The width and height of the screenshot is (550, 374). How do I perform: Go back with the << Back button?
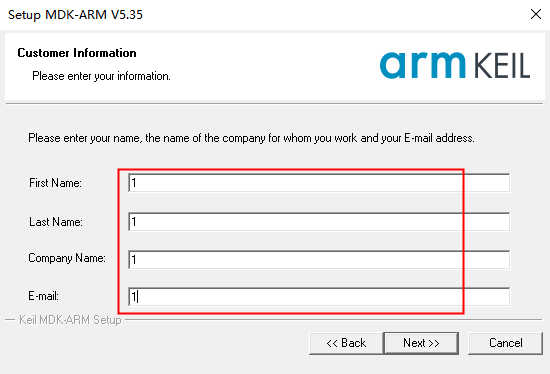346,343
